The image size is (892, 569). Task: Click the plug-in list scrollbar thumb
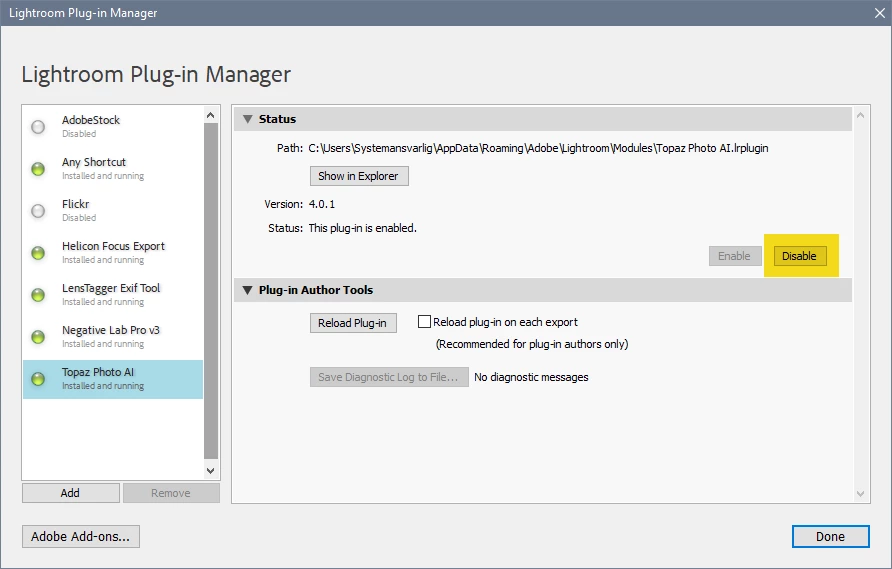(x=211, y=291)
